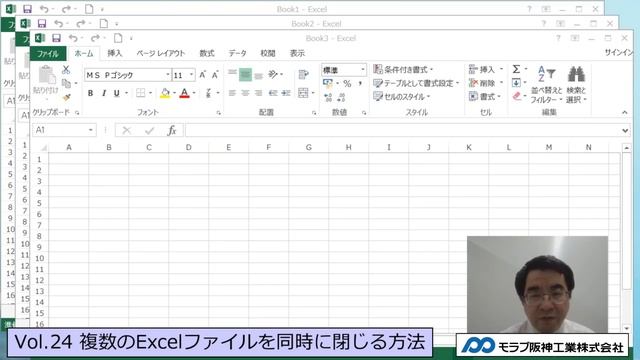The image size is (640, 360).
Task: Click the 書式 cells button
Action: [x=484, y=97]
